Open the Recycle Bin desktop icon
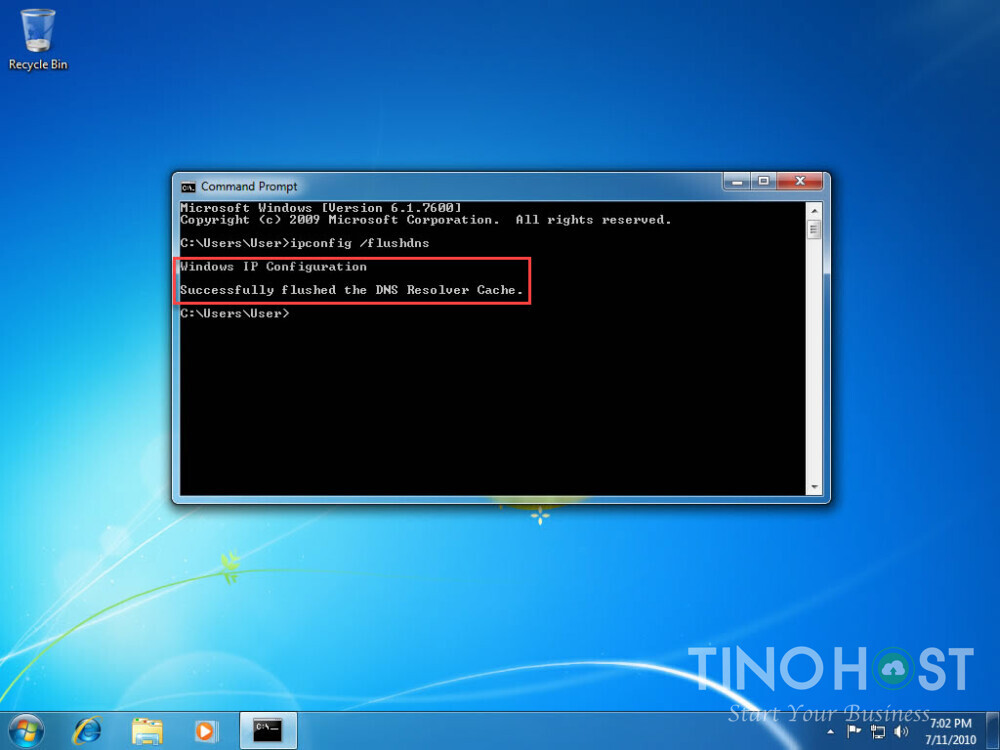Viewport: 1000px width, 750px height. (x=38, y=38)
